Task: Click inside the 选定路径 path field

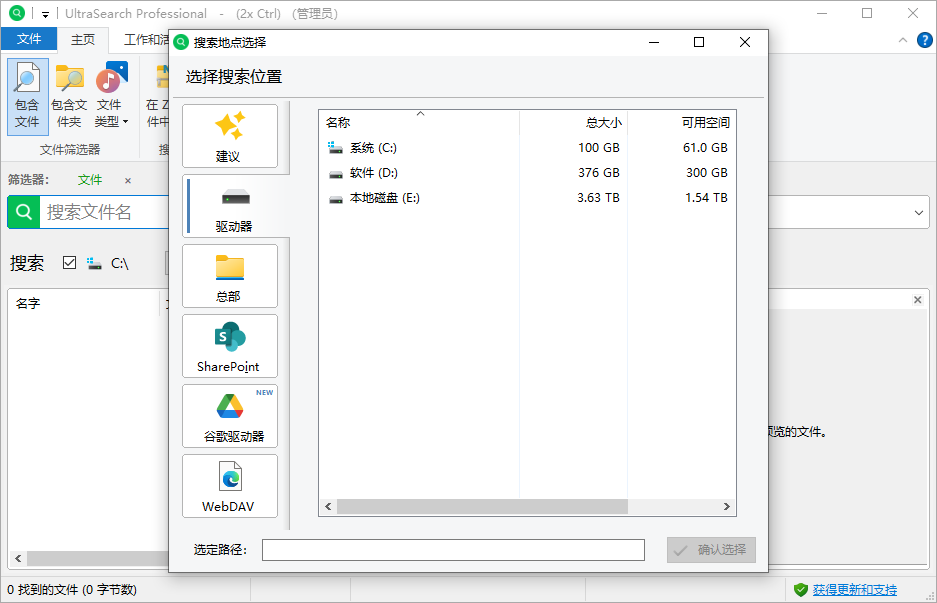Action: tap(452, 549)
